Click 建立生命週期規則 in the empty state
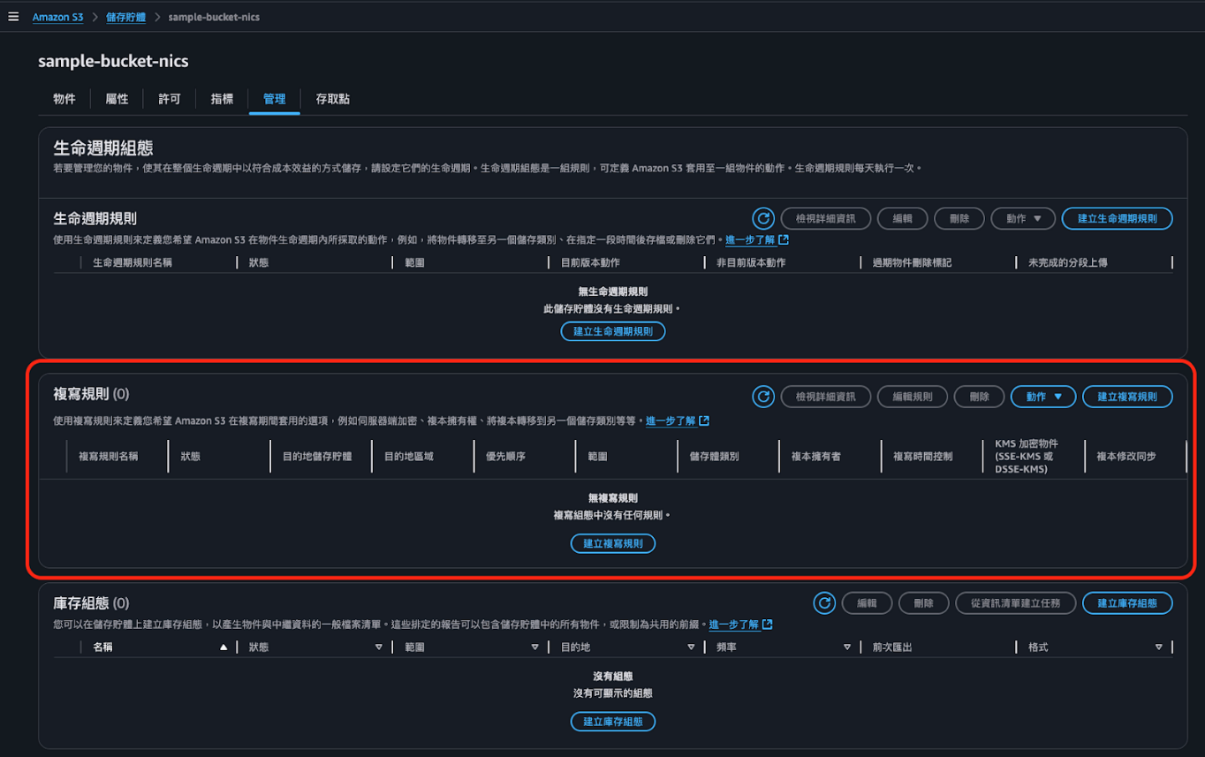This screenshot has height=757, width=1205. pos(613,331)
